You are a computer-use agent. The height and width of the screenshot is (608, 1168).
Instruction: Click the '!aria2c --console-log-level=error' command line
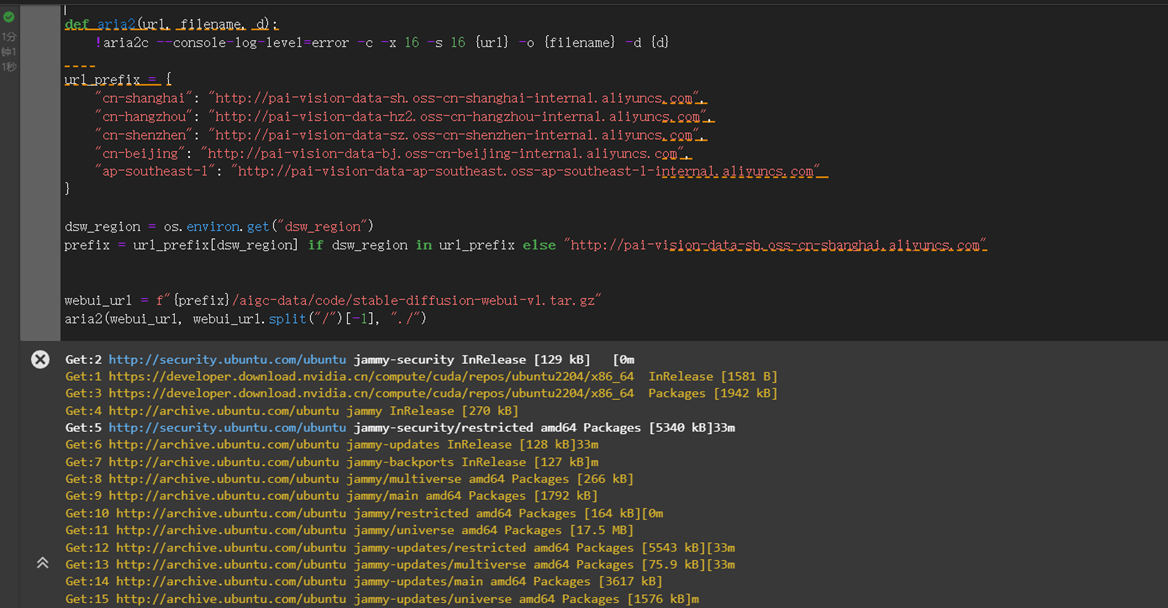pyautogui.click(x=382, y=42)
